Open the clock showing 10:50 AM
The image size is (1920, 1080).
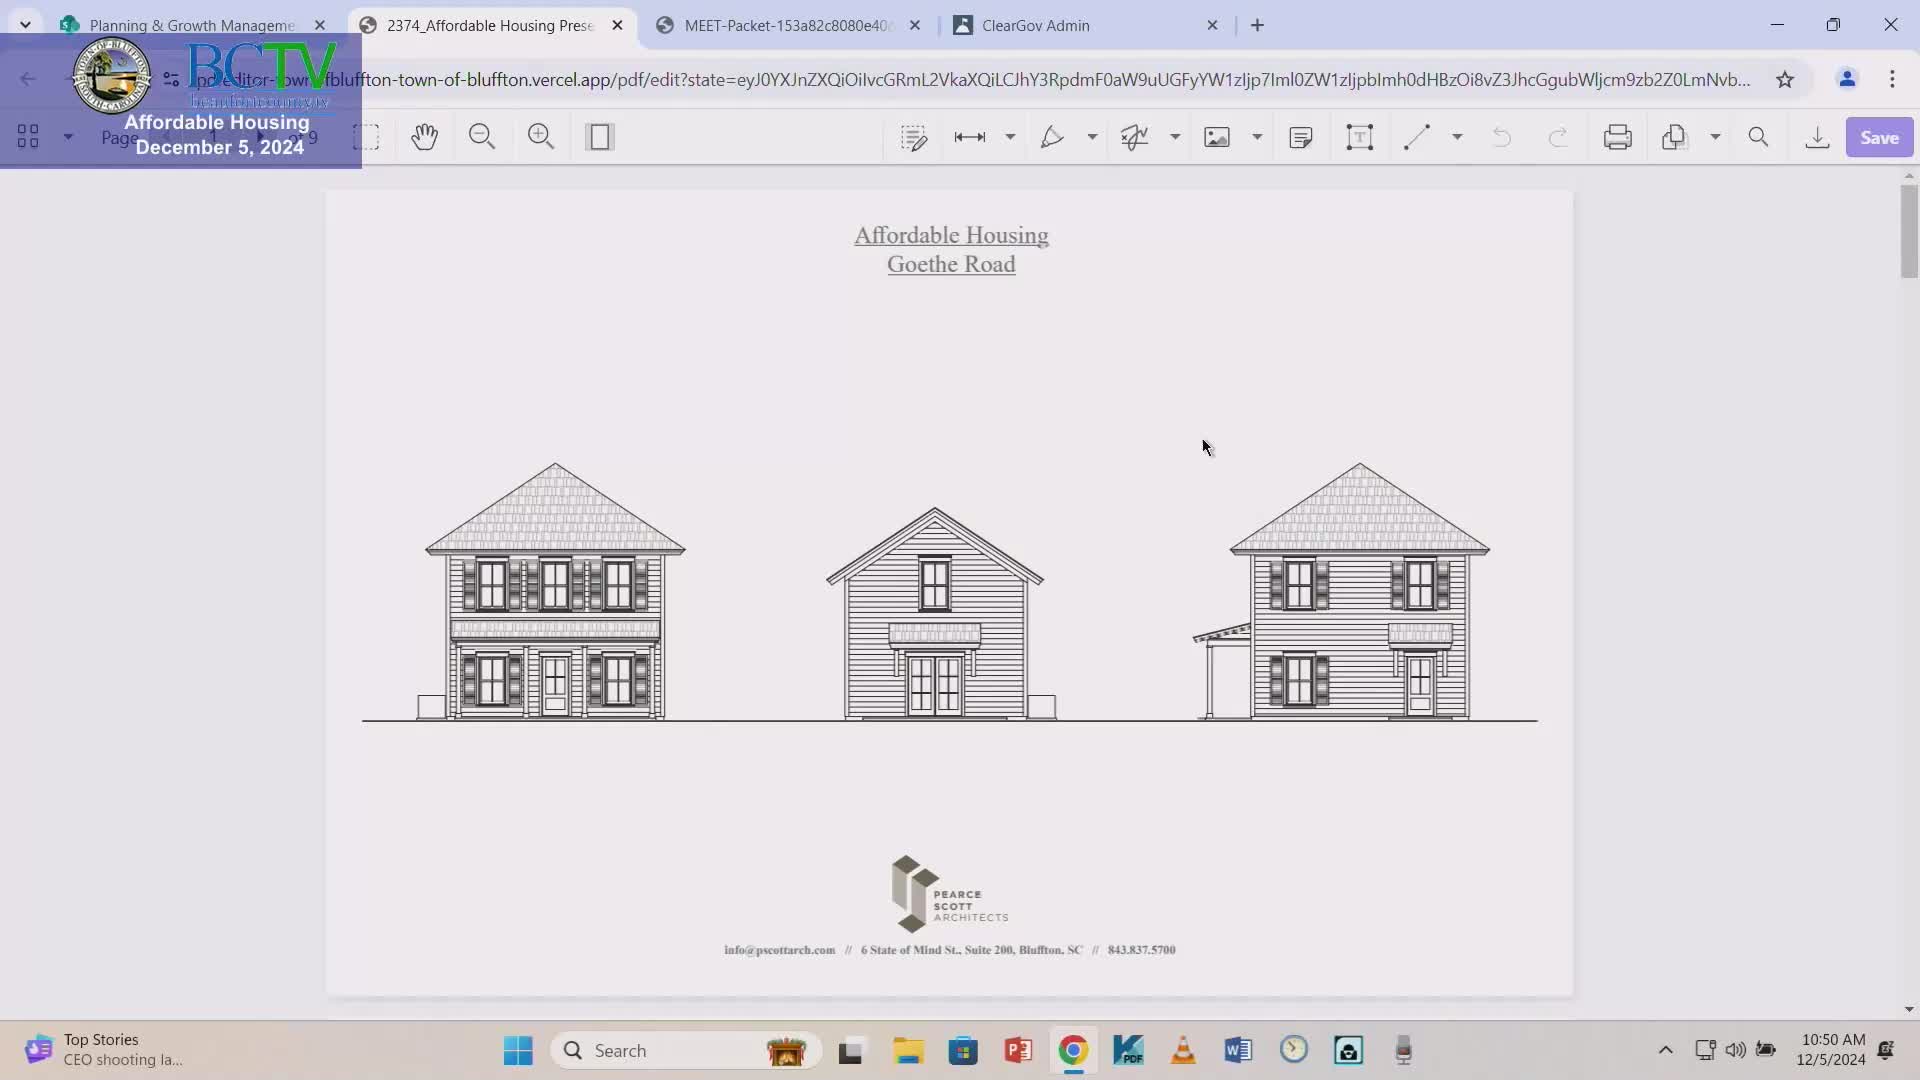[x=1831, y=1050]
